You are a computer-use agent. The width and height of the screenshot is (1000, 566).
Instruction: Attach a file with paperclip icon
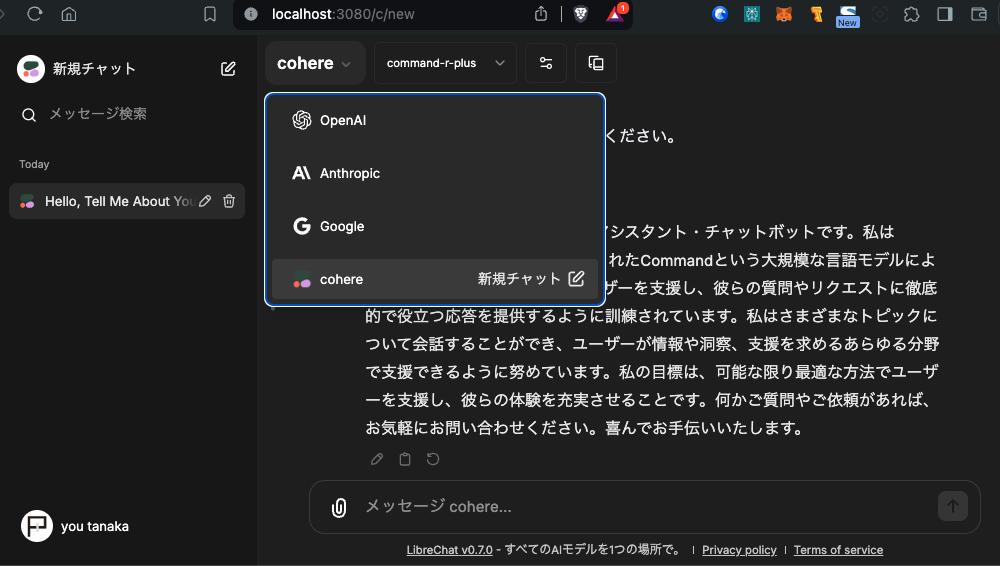339,507
